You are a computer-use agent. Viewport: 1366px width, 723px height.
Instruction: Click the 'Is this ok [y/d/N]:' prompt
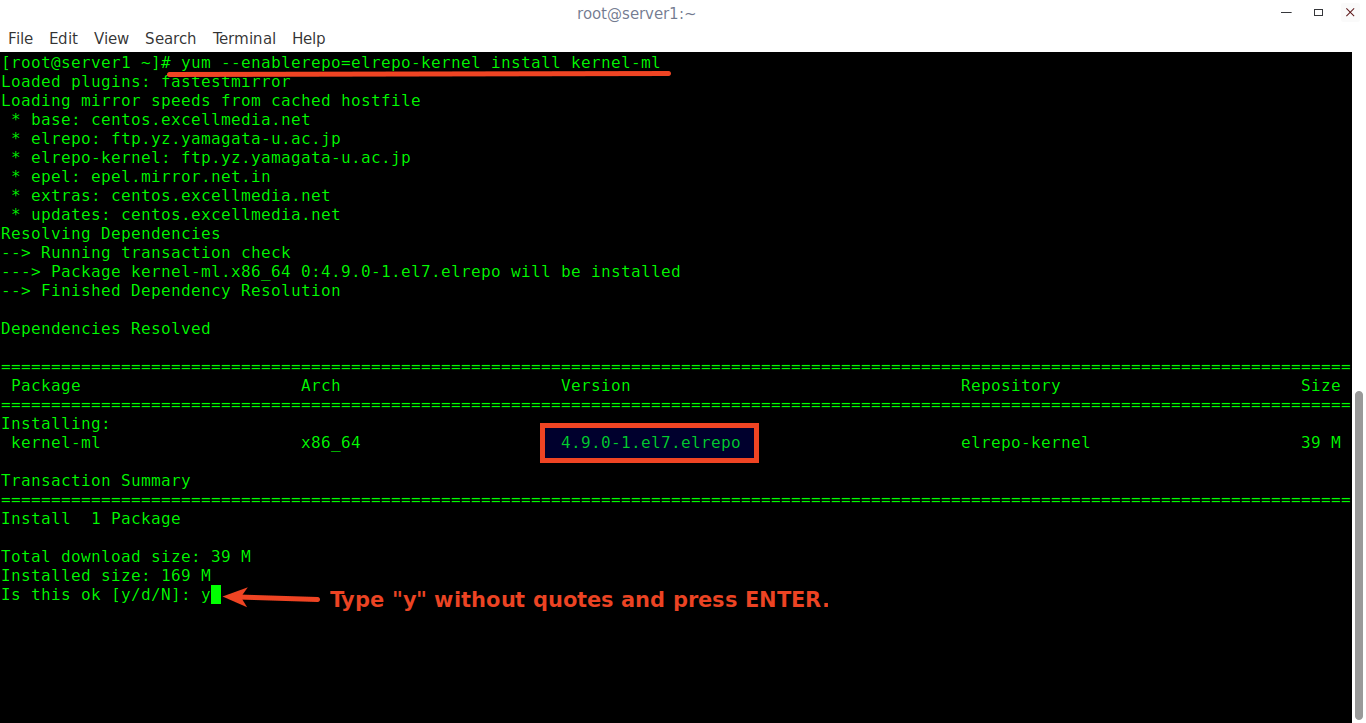click(x=96, y=595)
